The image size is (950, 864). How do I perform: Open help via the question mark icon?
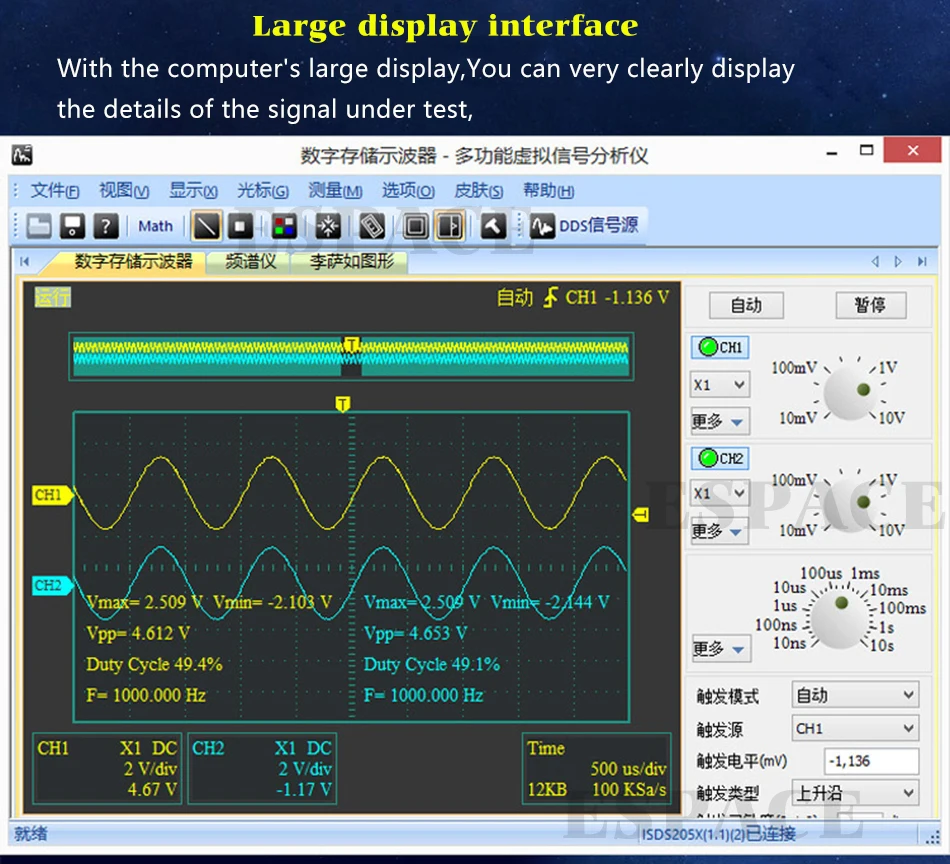(x=106, y=226)
